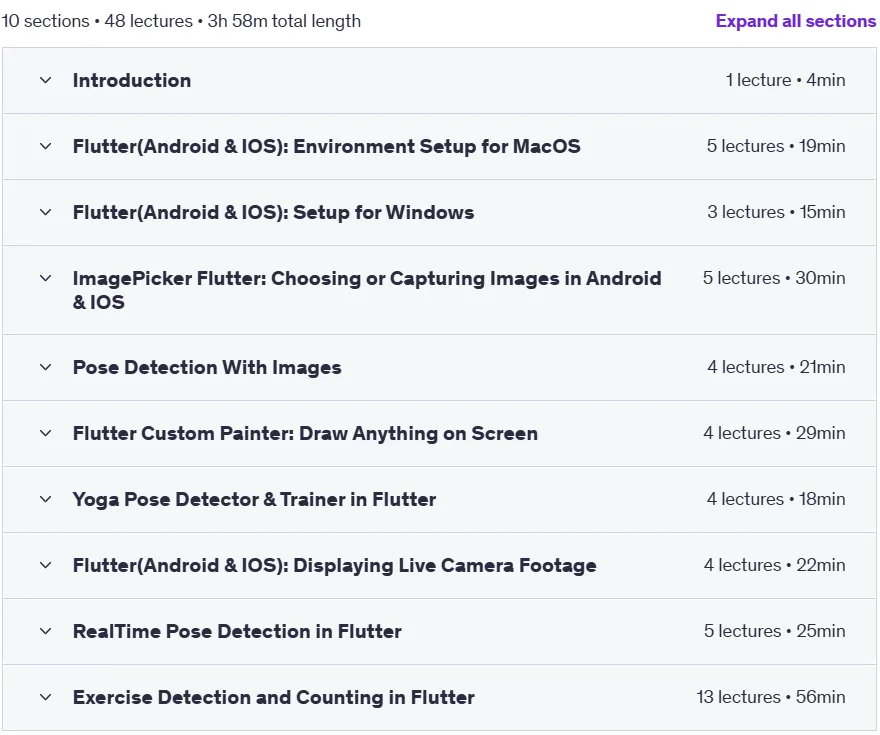Click the 4 lectures • 29min label
The image size is (880, 735).
click(774, 434)
